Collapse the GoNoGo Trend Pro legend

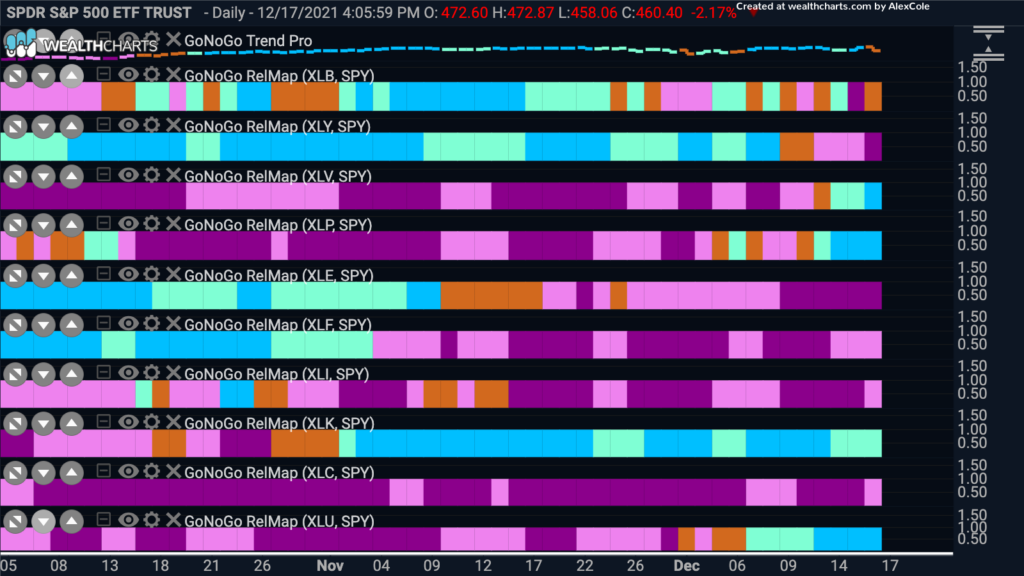tap(103, 38)
